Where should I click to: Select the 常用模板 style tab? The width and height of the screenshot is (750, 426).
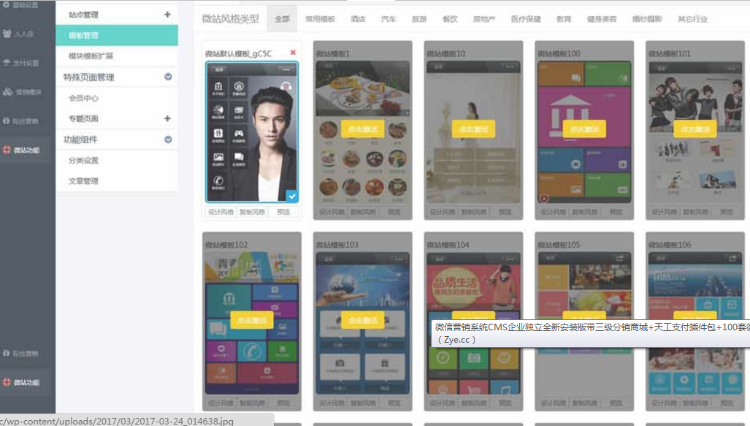(x=320, y=19)
